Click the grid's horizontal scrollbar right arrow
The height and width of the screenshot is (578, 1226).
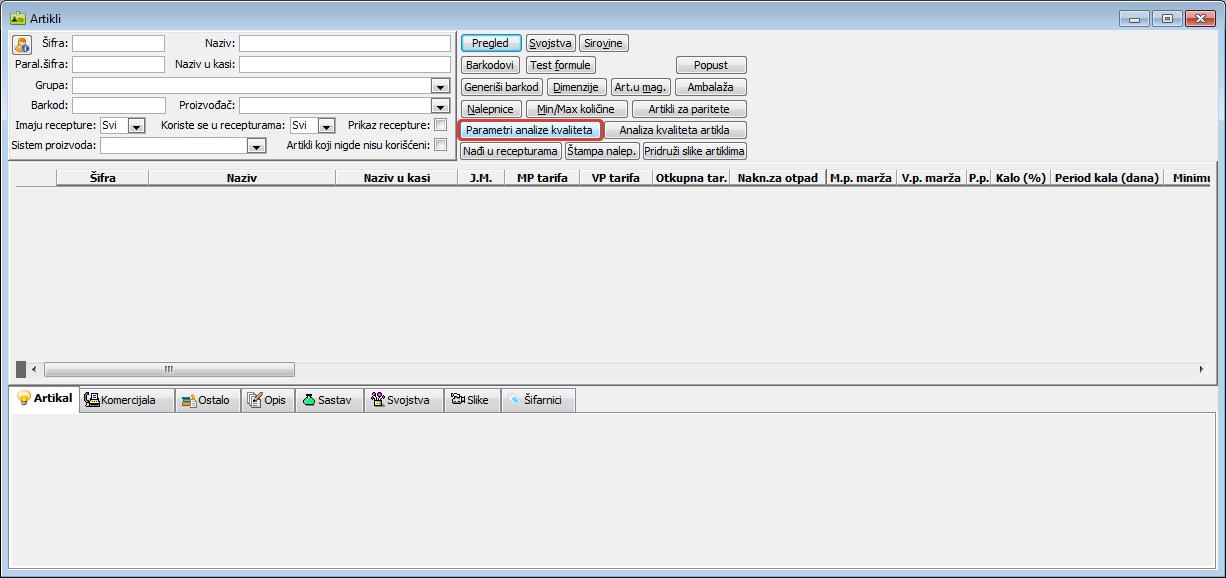(x=1202, y=369)
